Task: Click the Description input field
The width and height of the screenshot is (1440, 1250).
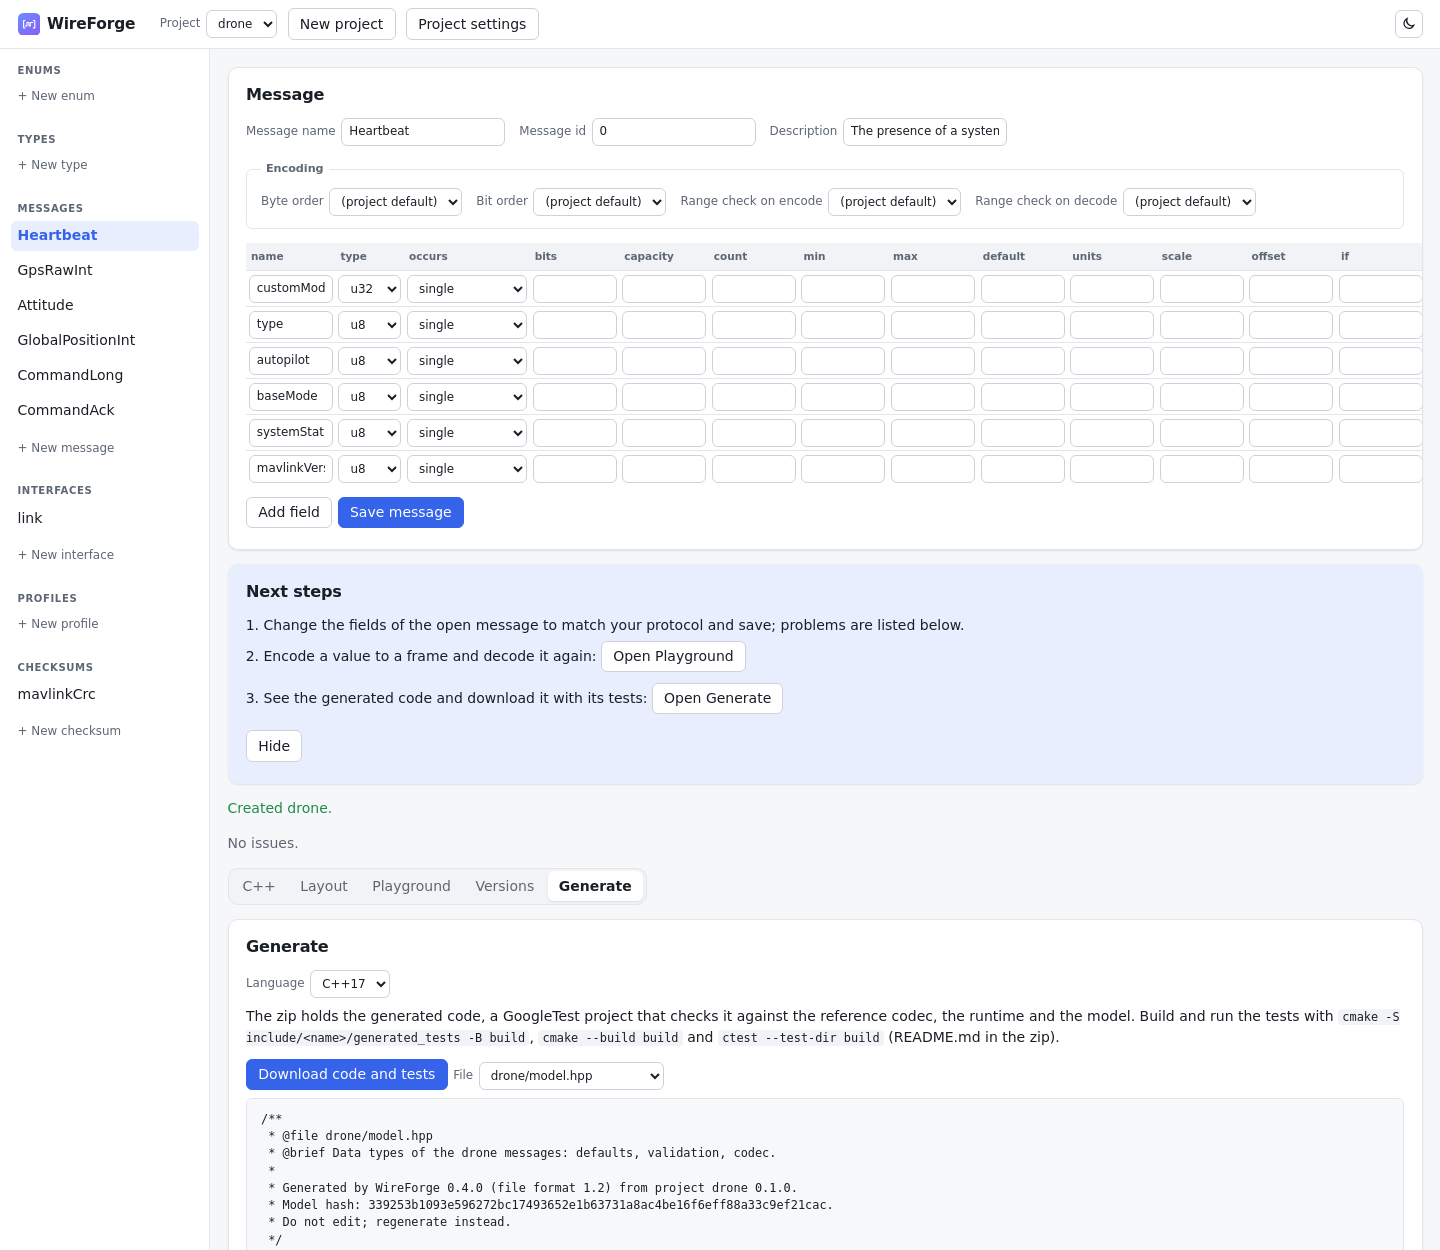Action: [925, 132]
